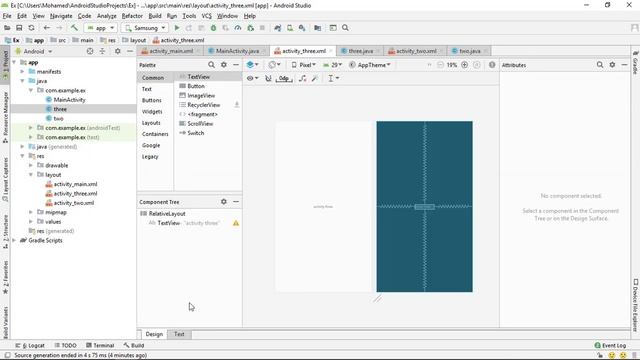Open the Attributes panel settings gear

pos(612,64)
